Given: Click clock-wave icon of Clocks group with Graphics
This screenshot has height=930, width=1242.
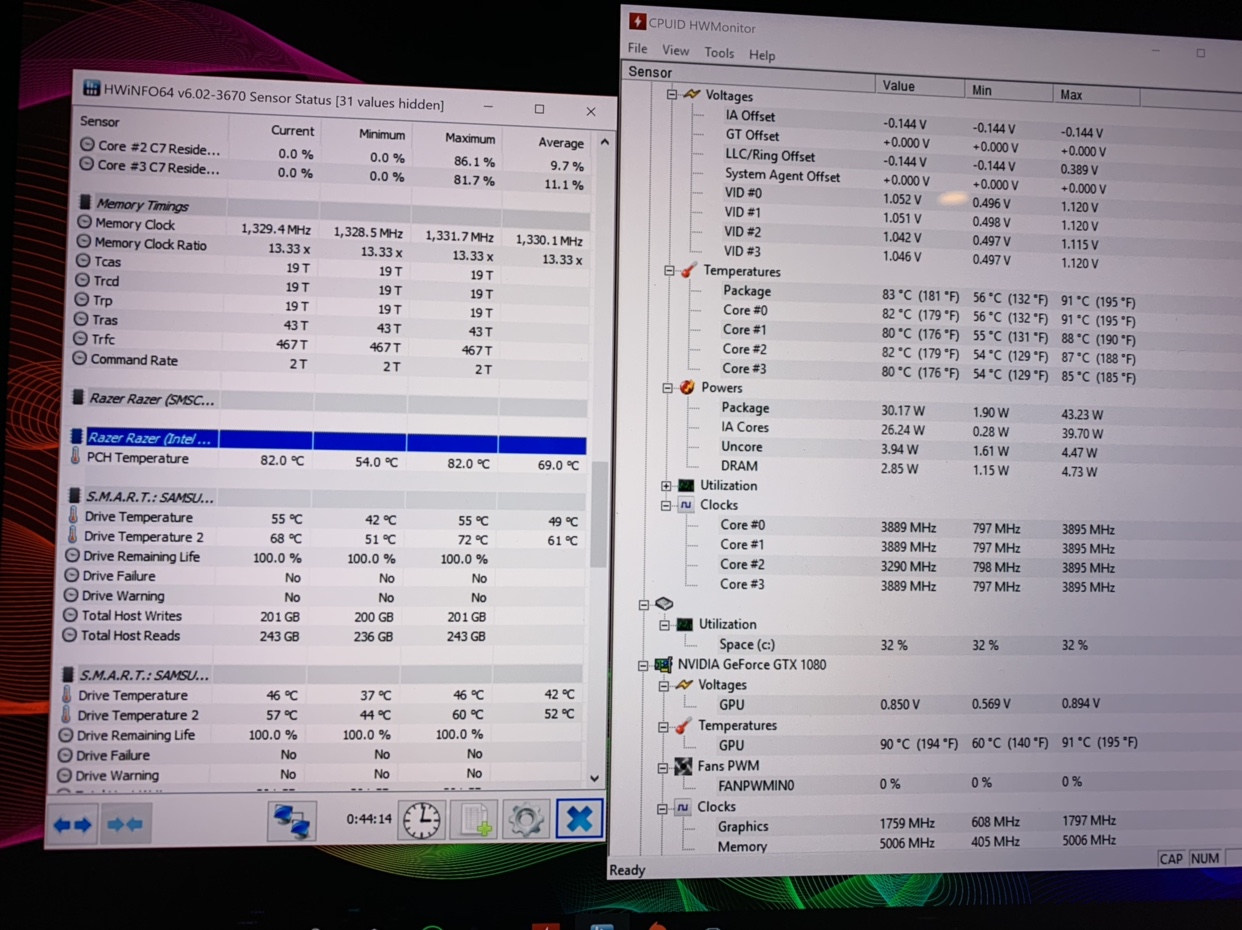Looking at the screenshot, I should coord(682,807).
